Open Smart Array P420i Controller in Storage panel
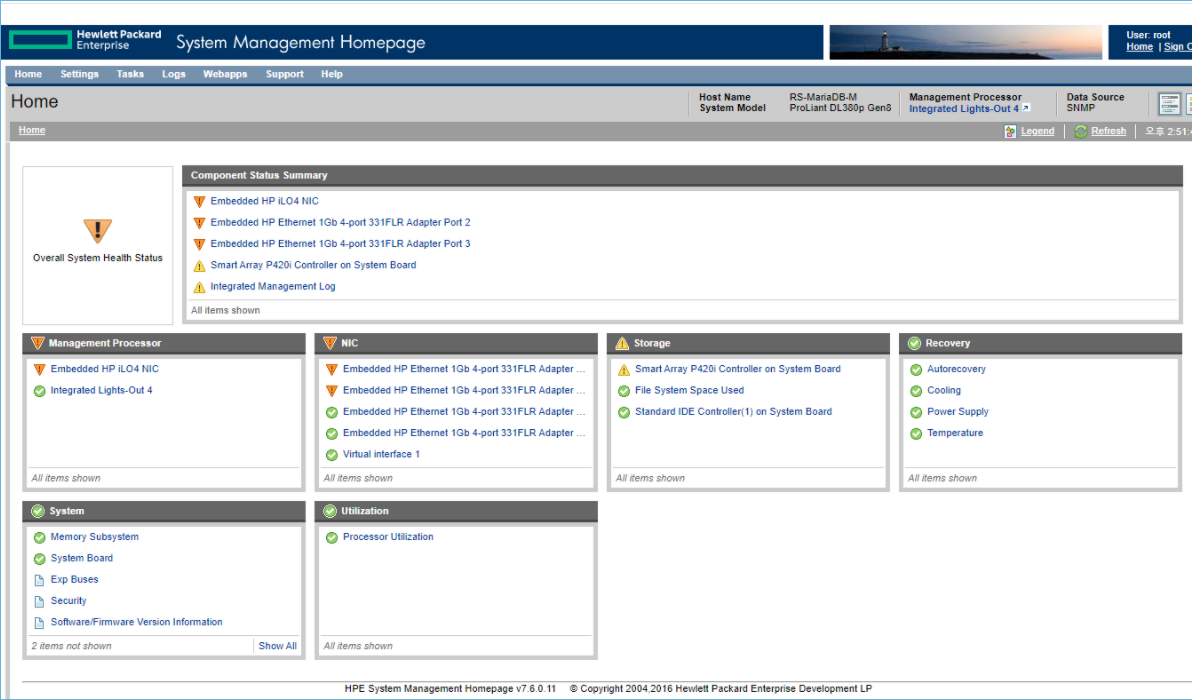Screen dimensions: 1192x700 737,369
